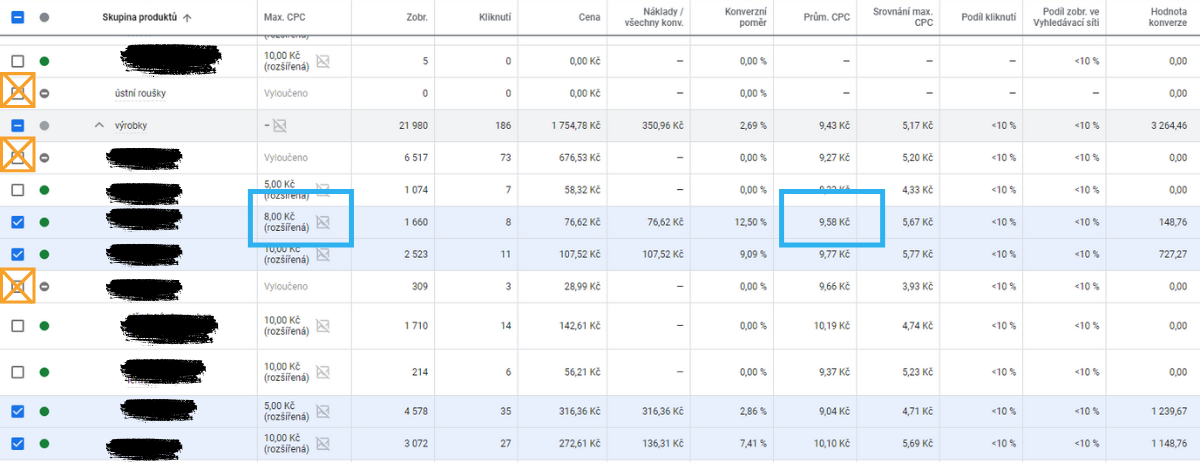Viewport: 1200px width, 462px height.
Task: Click the green status dot in the 3 072 impressions row
Action: (44, 443)
